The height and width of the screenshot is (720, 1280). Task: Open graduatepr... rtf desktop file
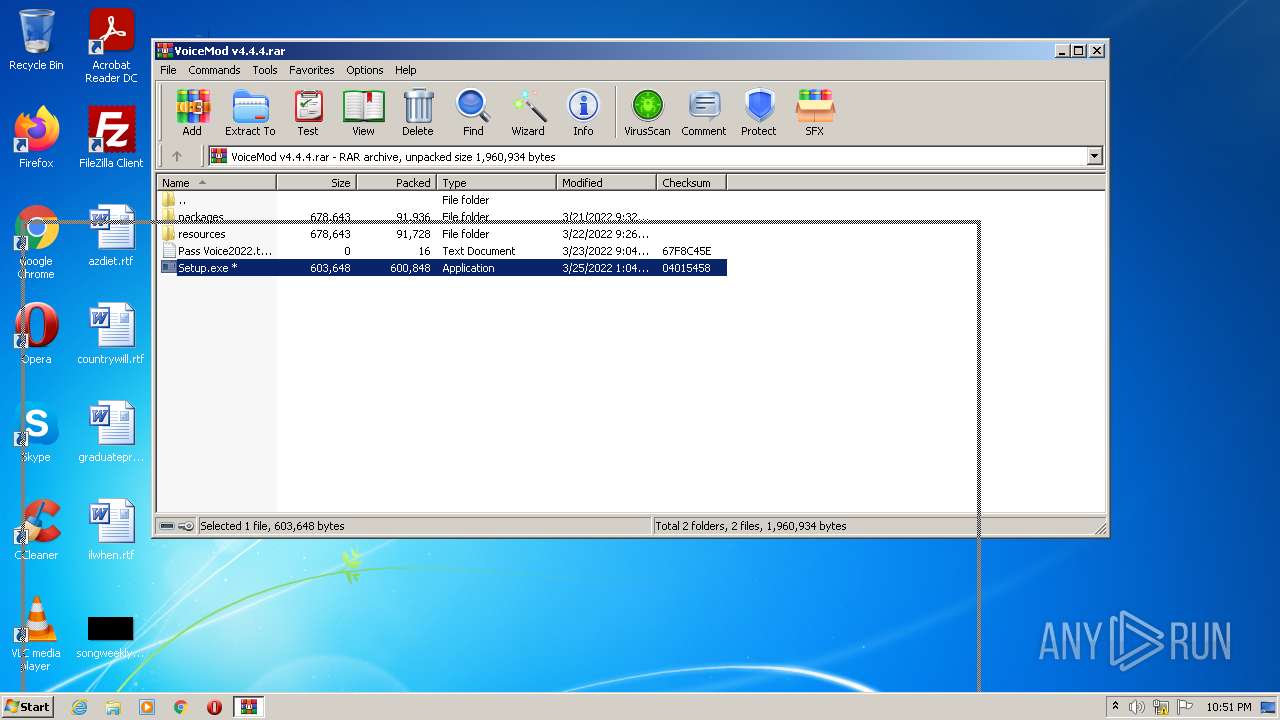(111, 432)
